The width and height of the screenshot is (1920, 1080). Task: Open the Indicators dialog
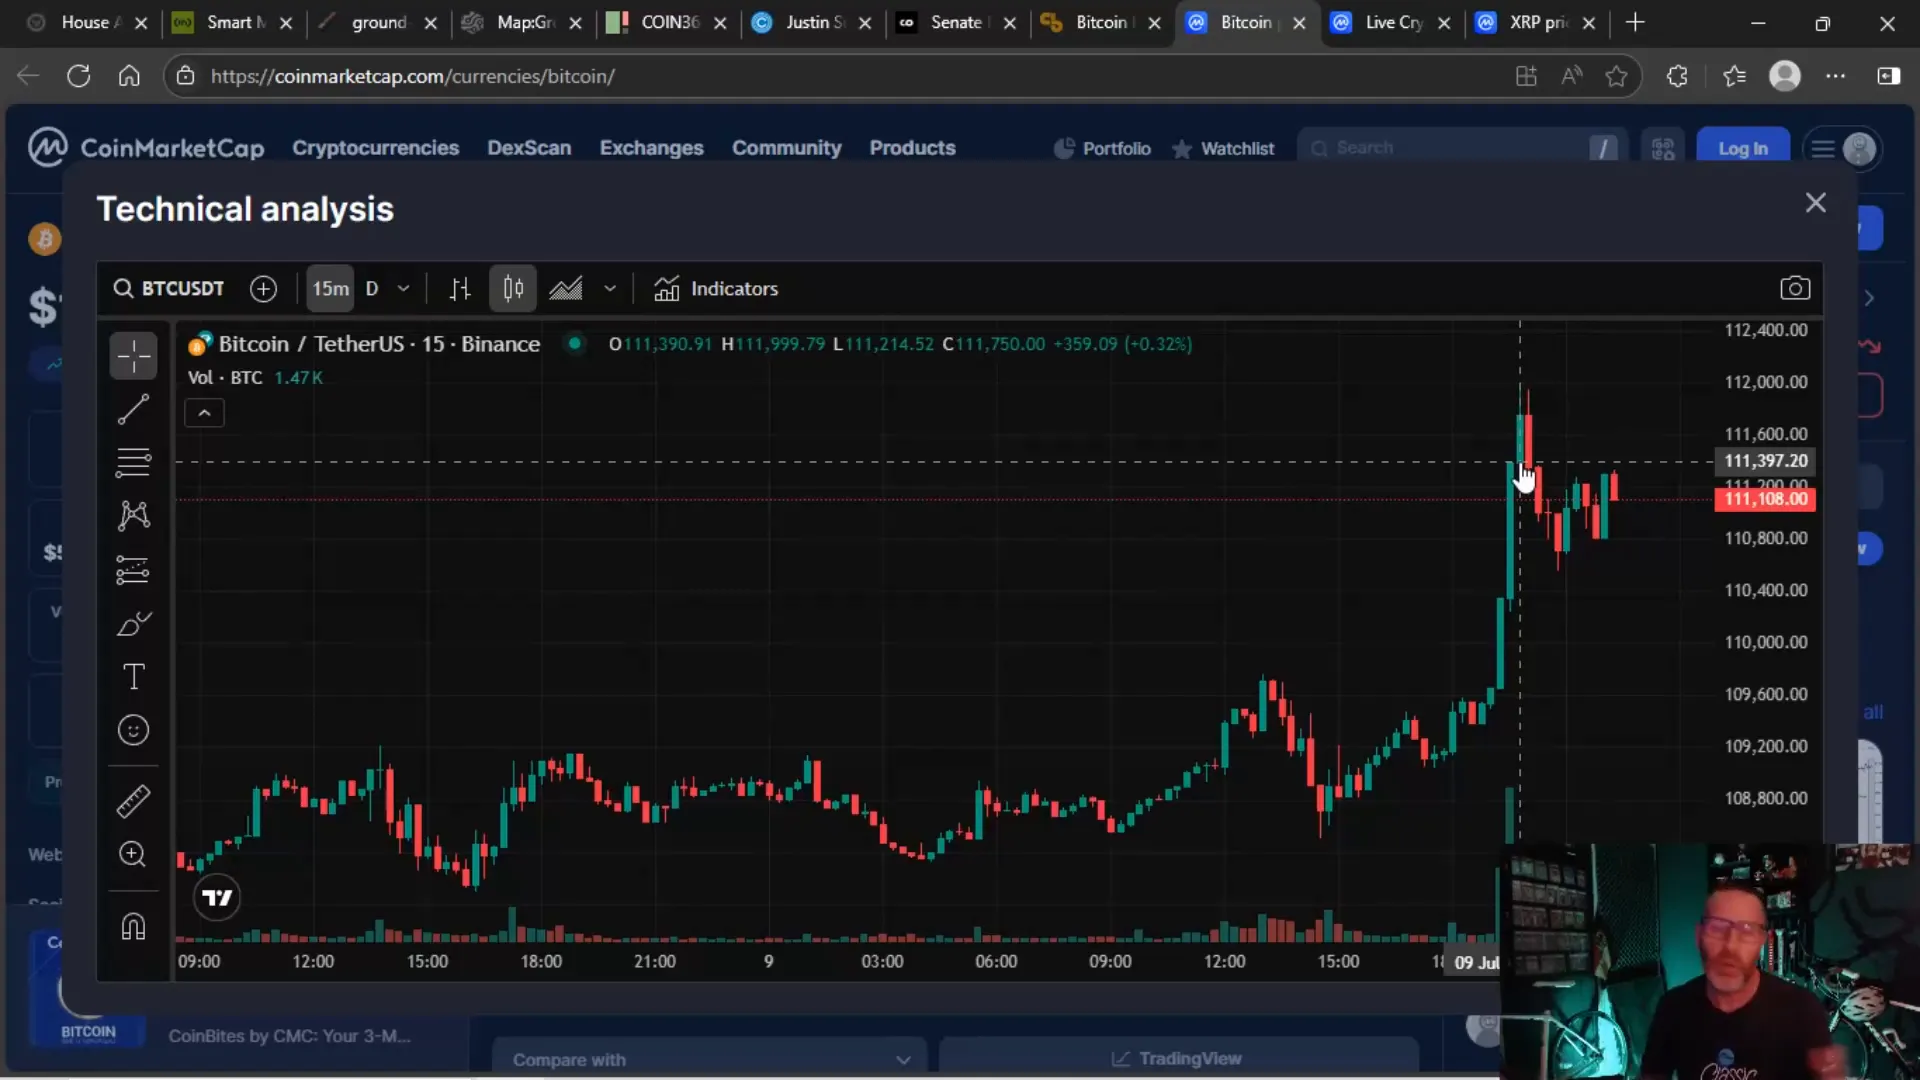[716, 289]
